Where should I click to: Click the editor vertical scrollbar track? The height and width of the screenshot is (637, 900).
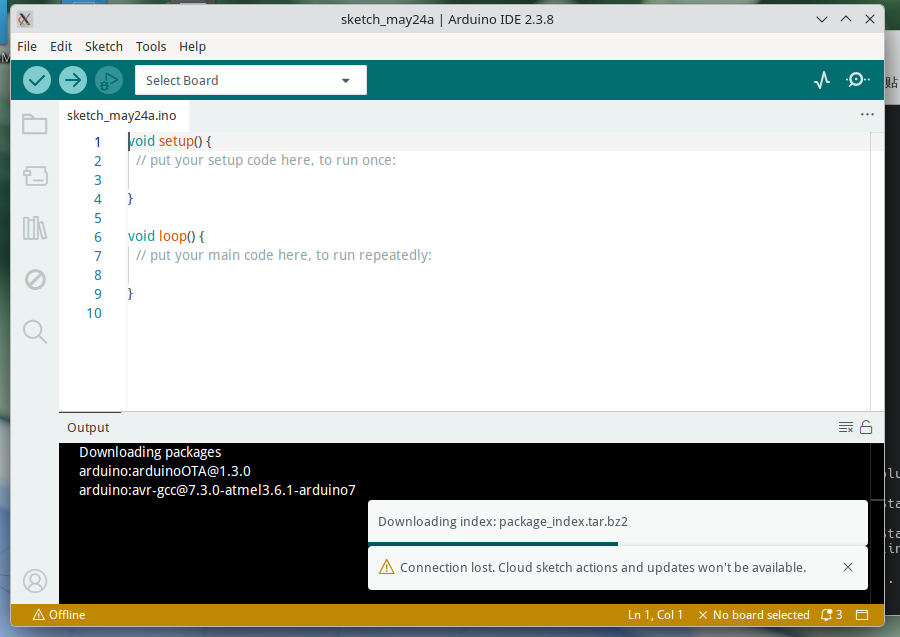877,271
